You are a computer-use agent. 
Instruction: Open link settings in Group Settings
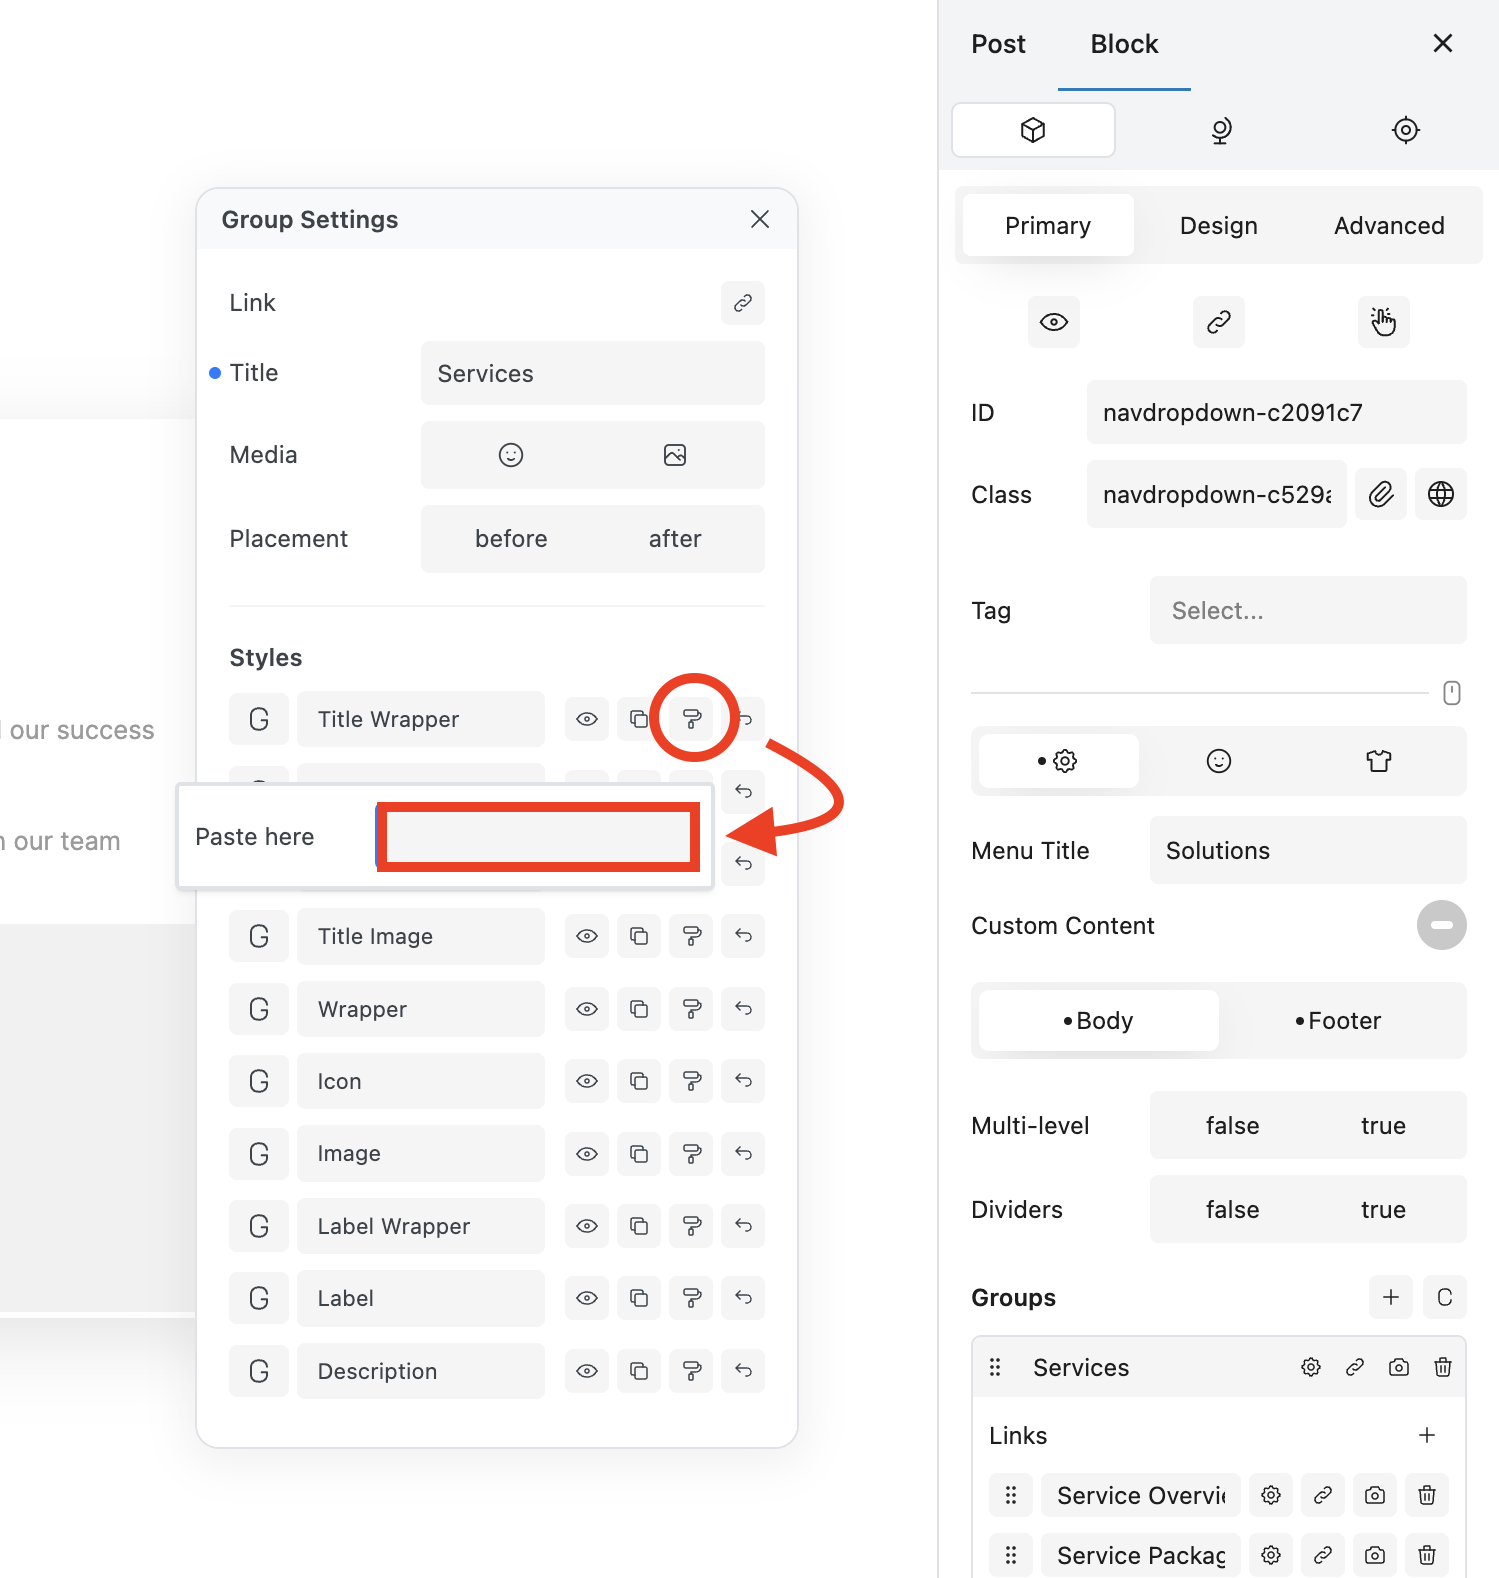point(742,303)
